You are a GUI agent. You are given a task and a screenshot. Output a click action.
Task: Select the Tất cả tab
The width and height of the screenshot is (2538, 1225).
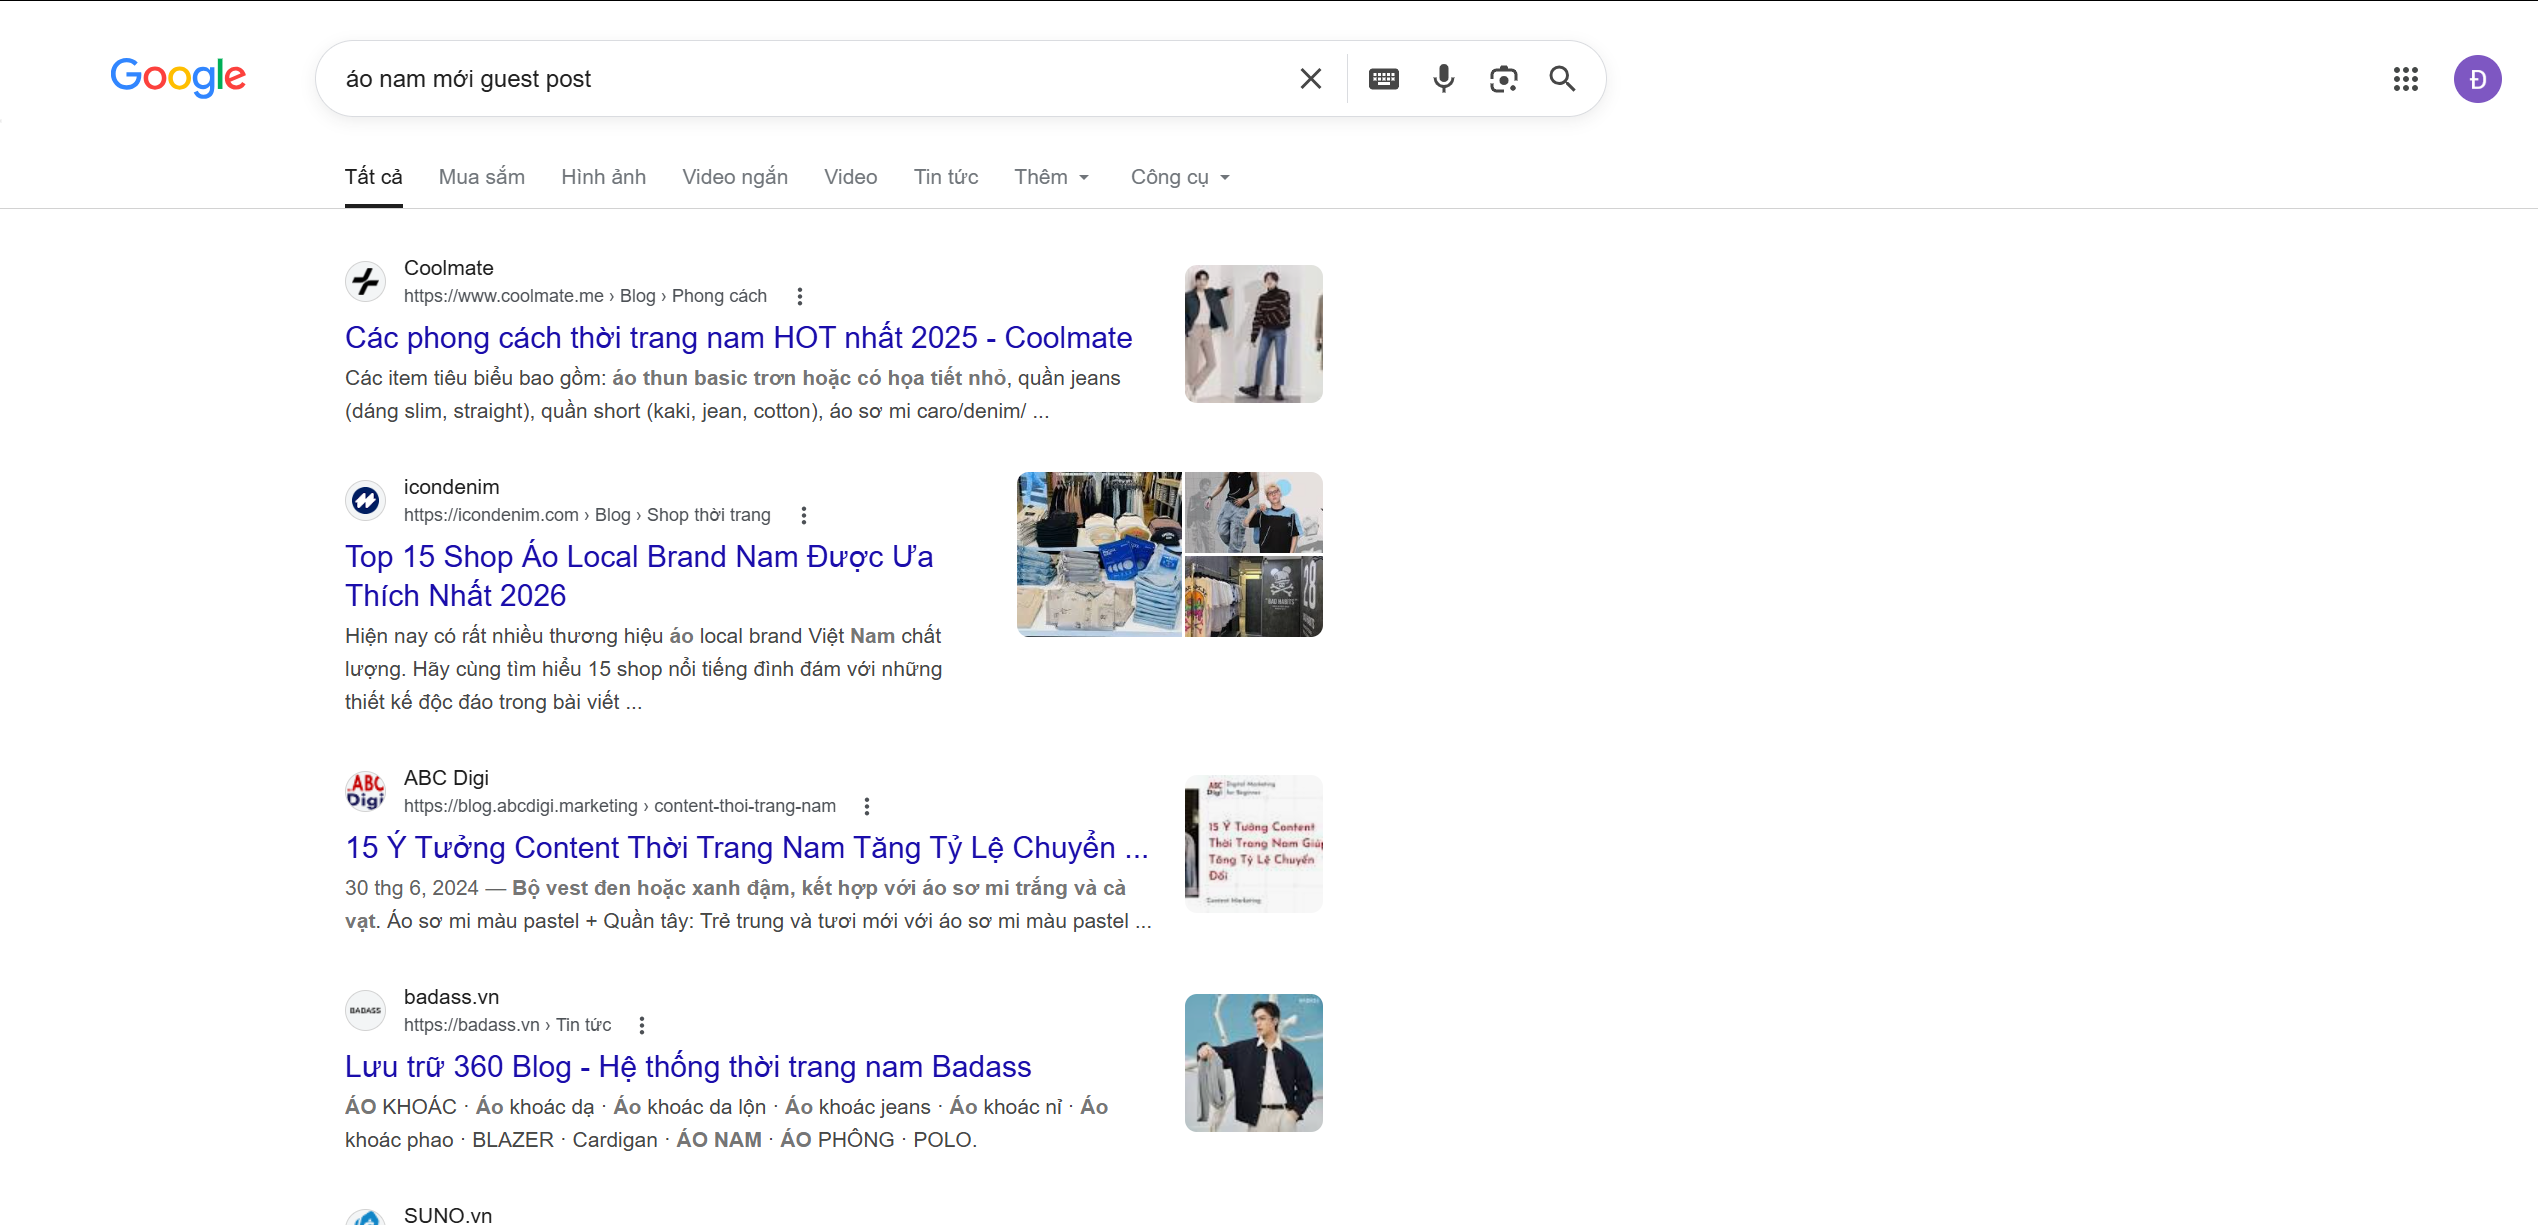pos(374,177)
